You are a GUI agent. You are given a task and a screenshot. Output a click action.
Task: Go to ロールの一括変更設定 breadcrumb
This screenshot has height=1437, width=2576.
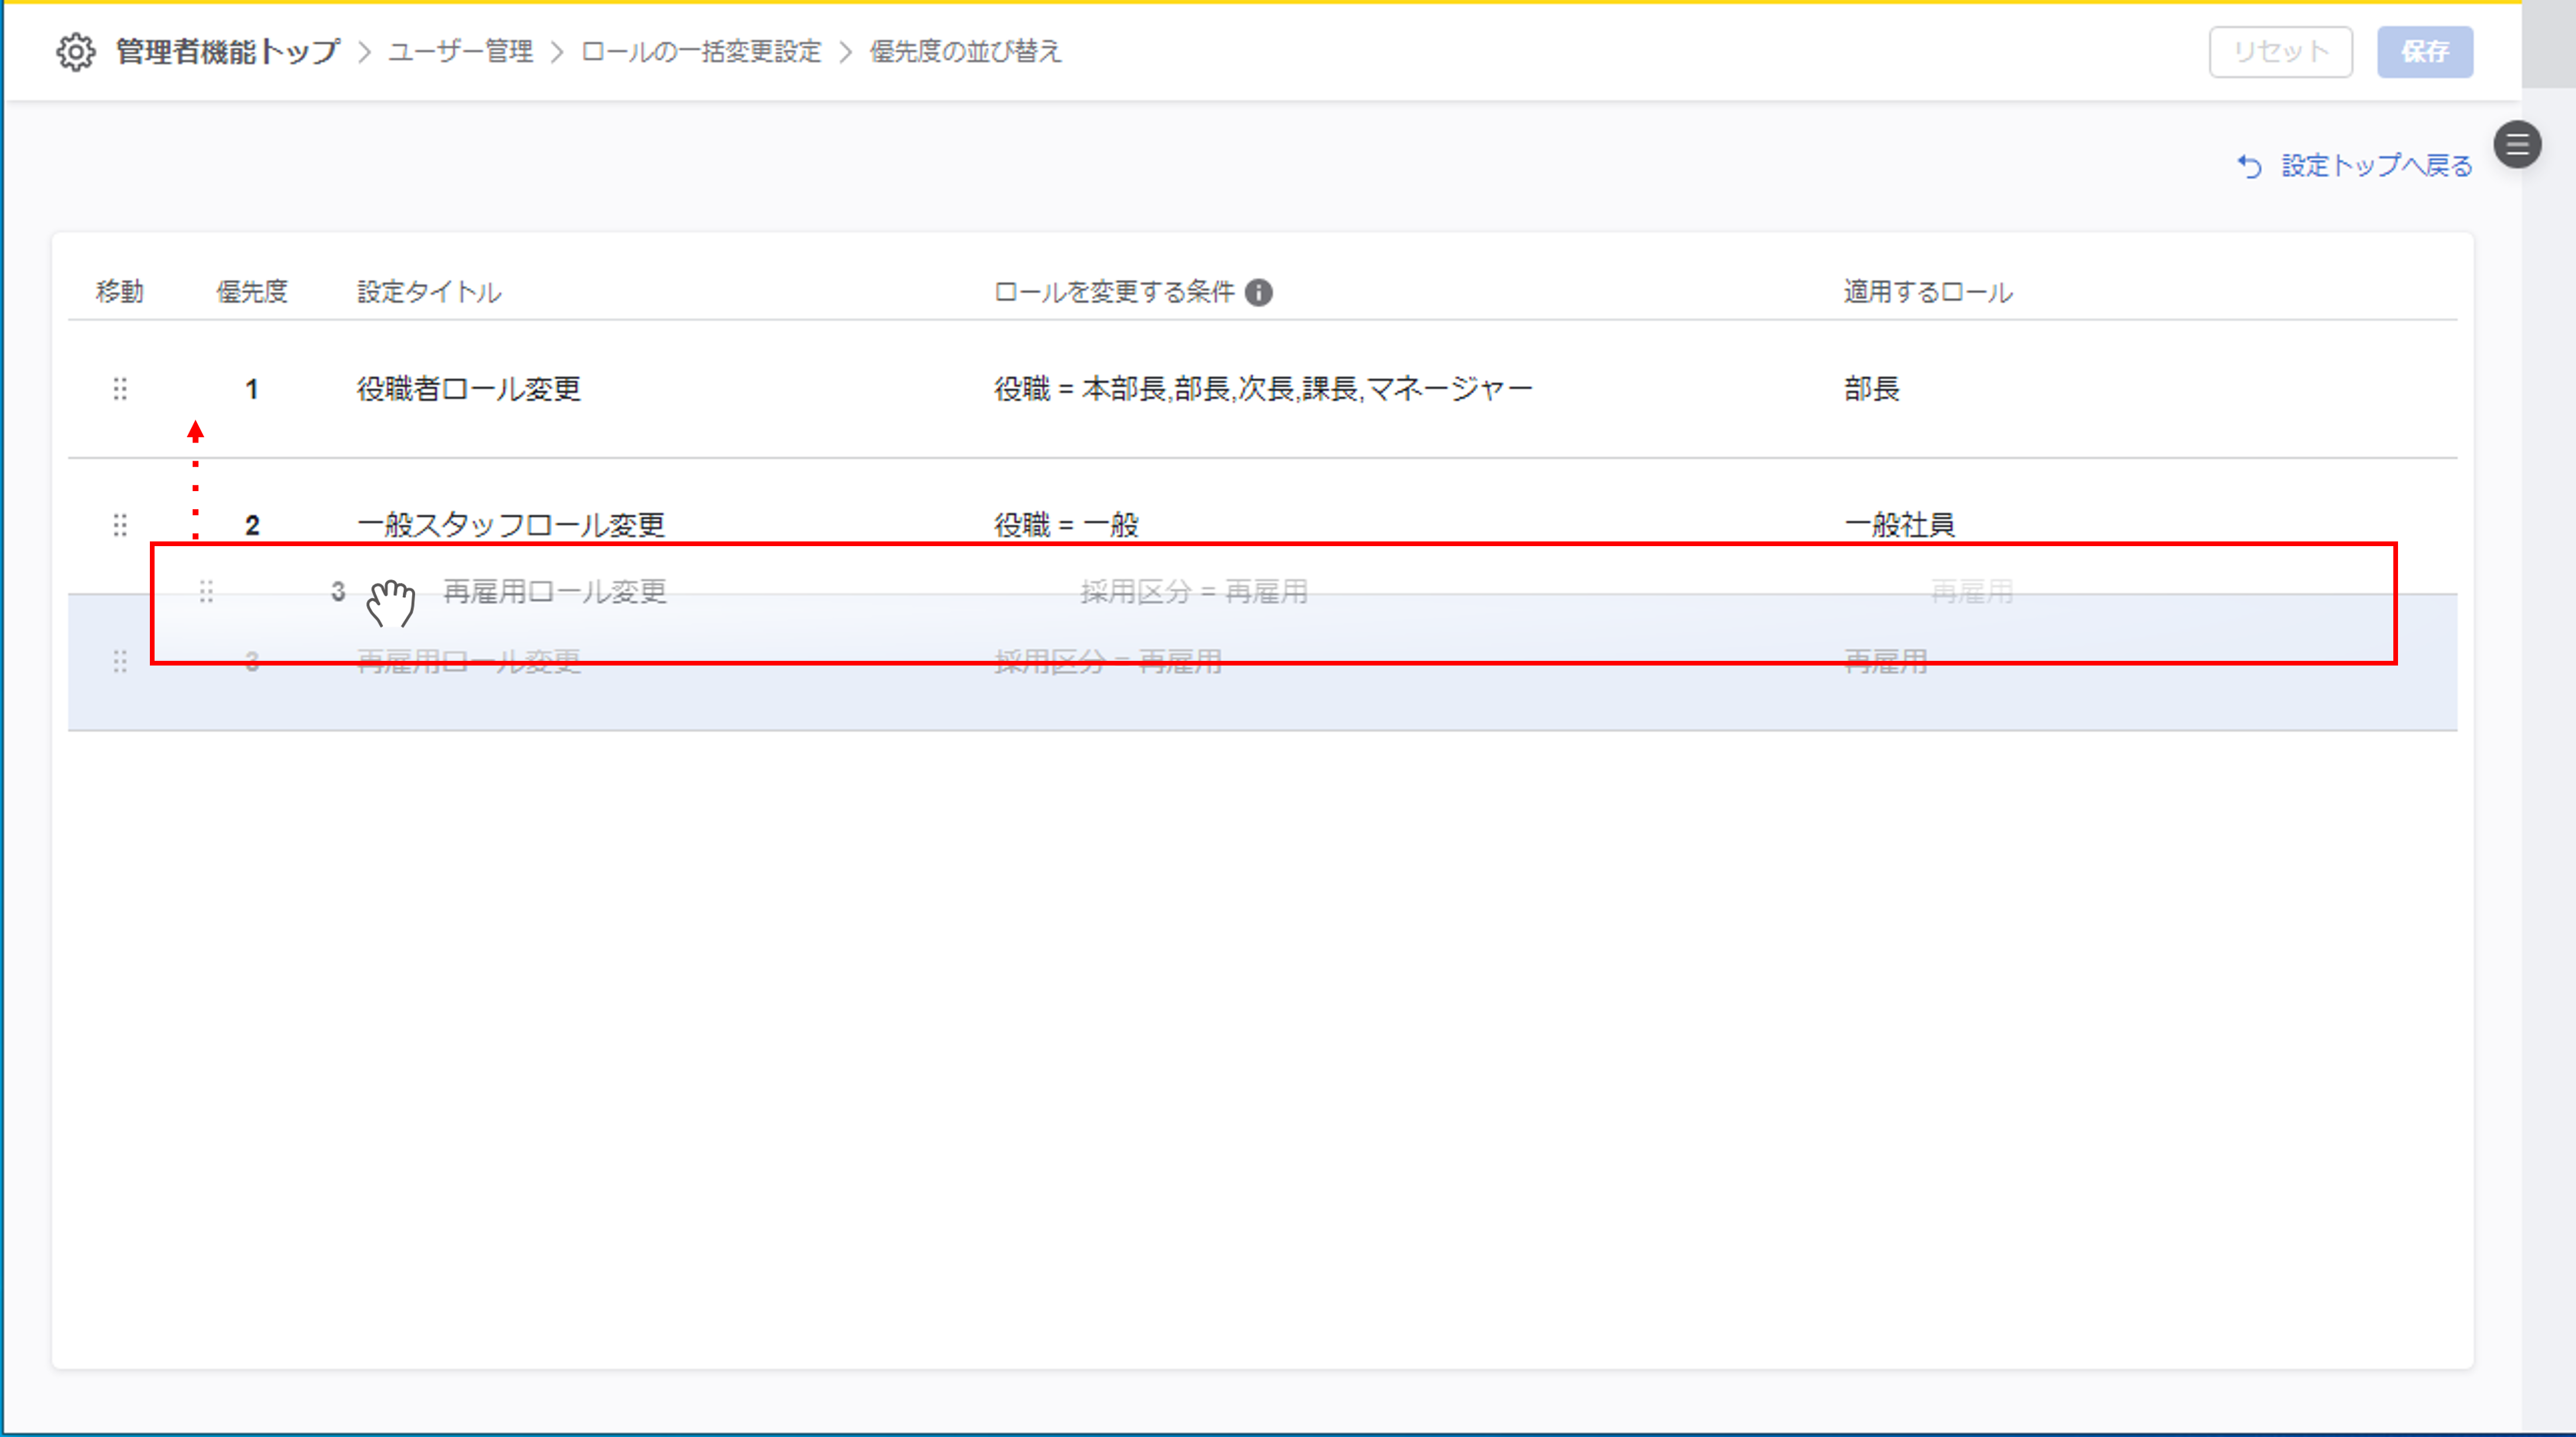701,52
